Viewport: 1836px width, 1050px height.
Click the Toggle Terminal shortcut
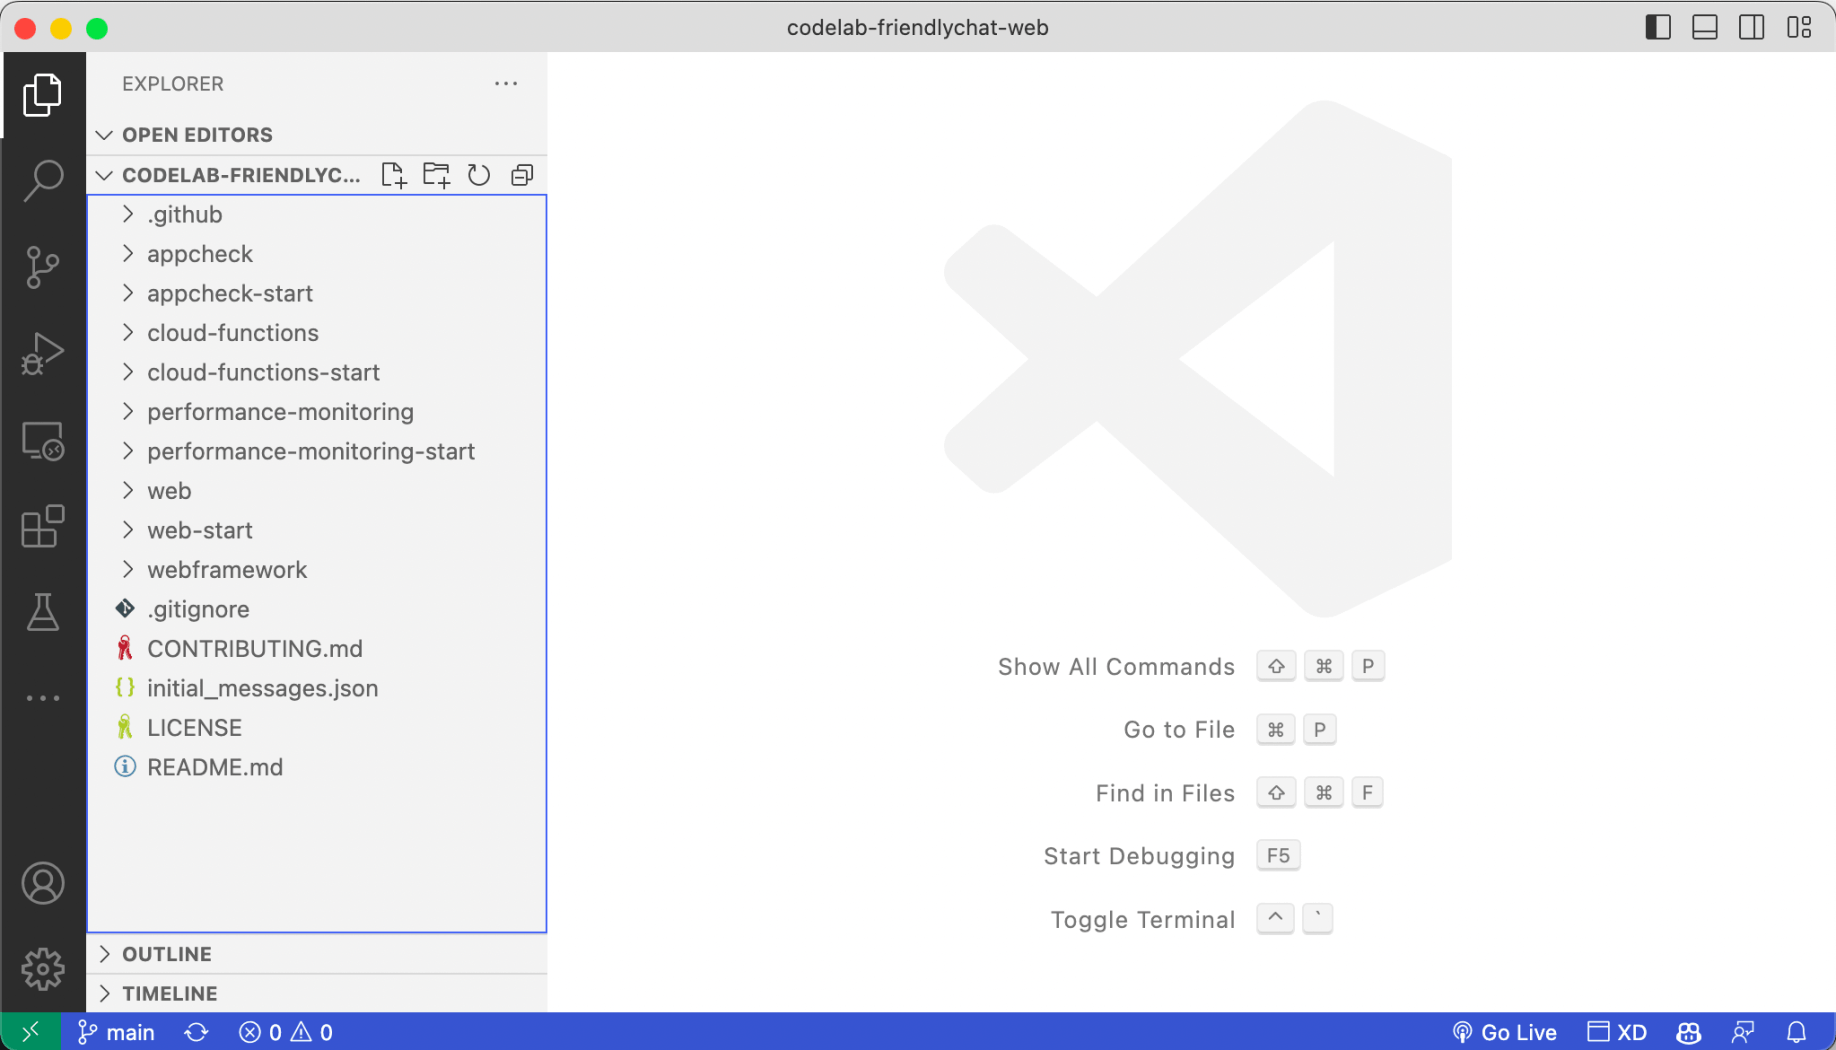coord(1192,920)
